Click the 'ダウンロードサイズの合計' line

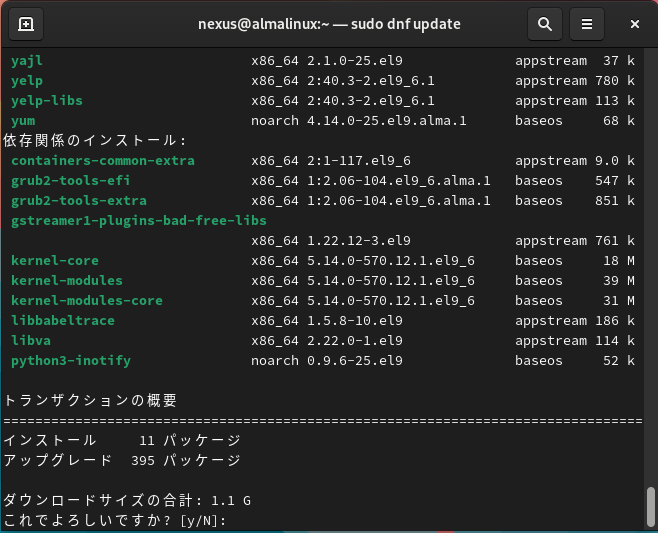127,501
